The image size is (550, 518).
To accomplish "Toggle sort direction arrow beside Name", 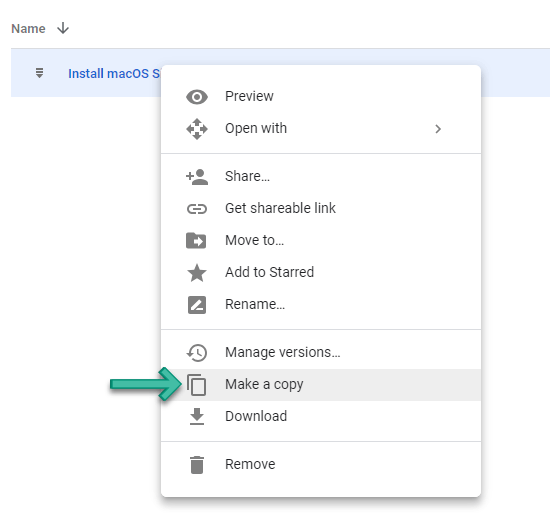I will pyautogui.click(x=63, y=28).
